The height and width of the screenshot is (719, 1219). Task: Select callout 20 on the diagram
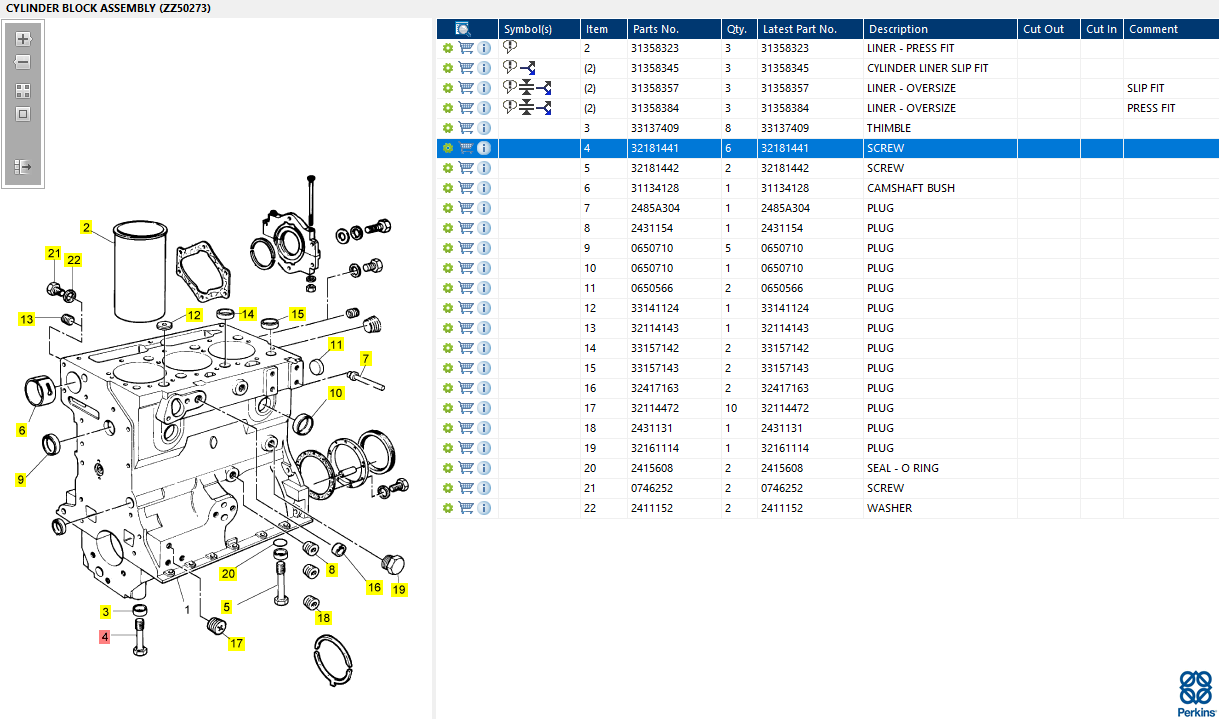coord(228,574)
